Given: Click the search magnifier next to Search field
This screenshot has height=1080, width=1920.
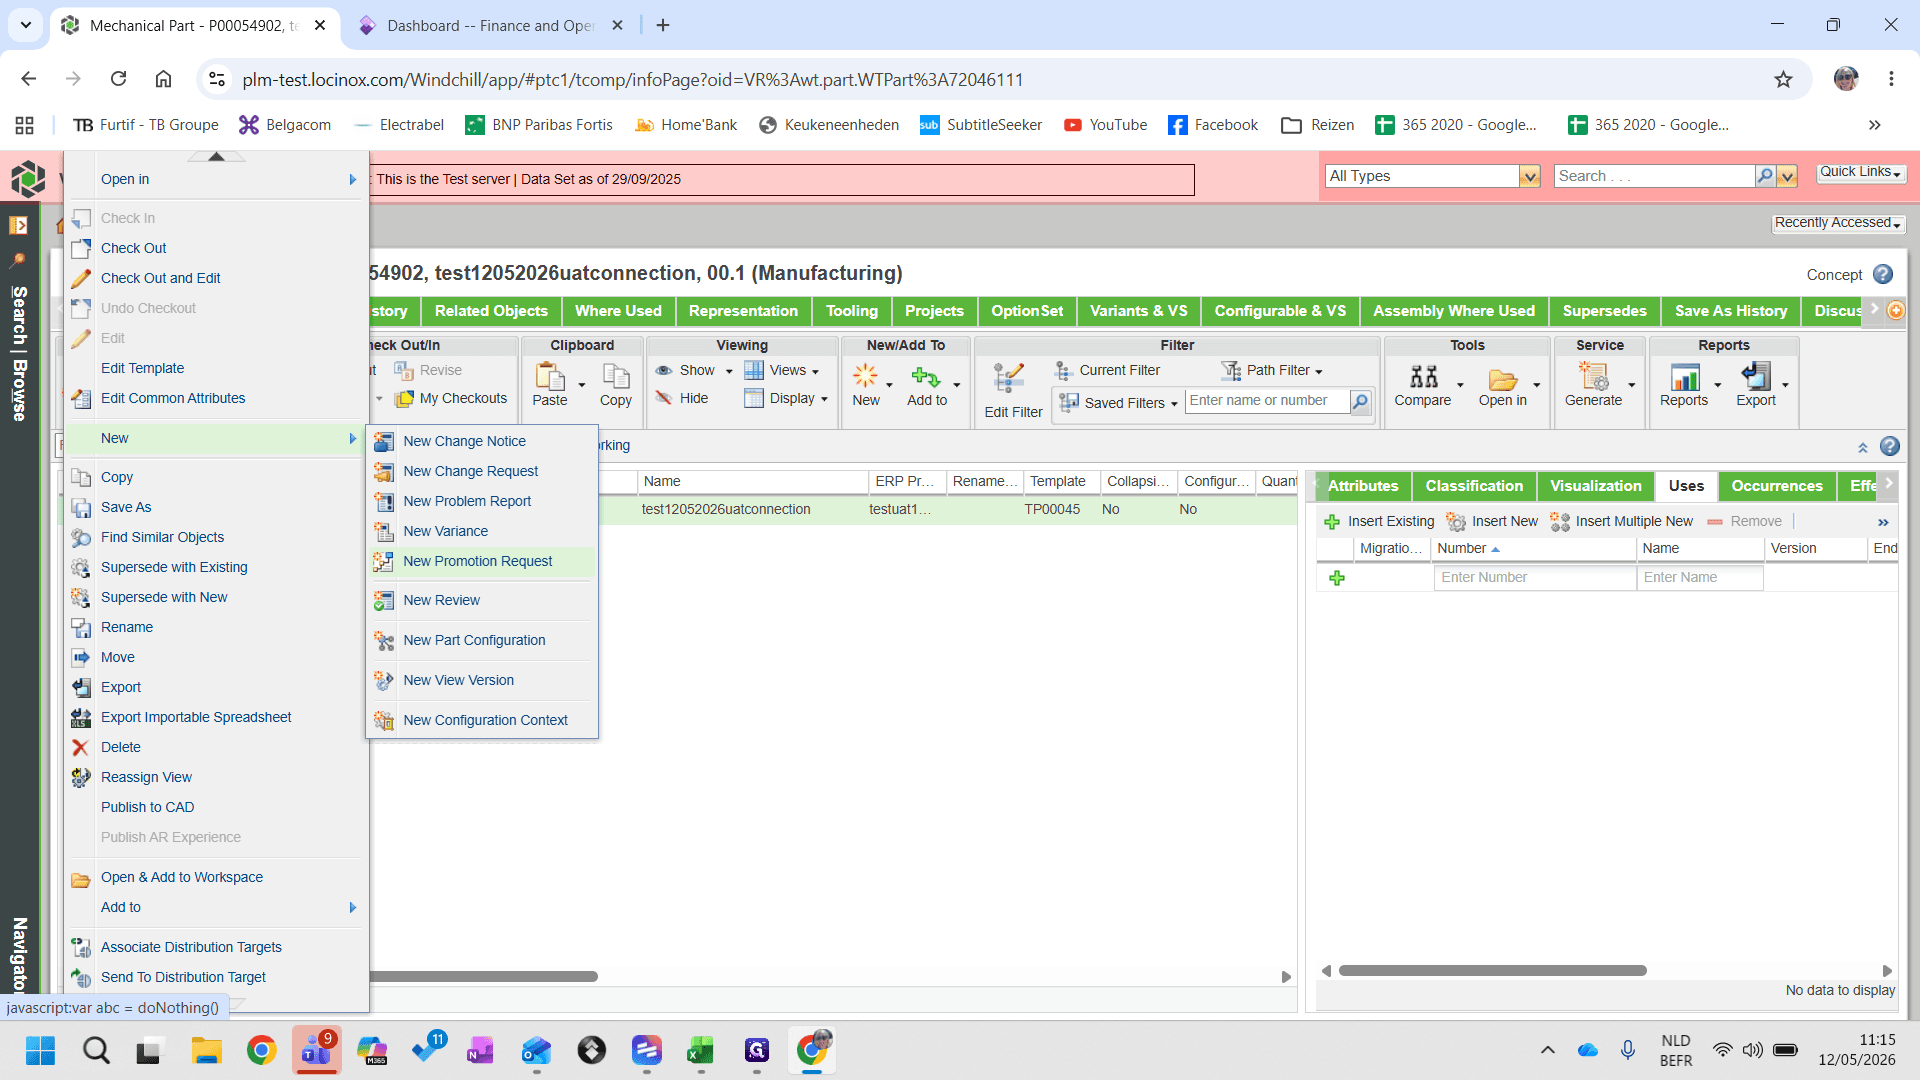Looking at the screenshot, I should point(1765,176).
